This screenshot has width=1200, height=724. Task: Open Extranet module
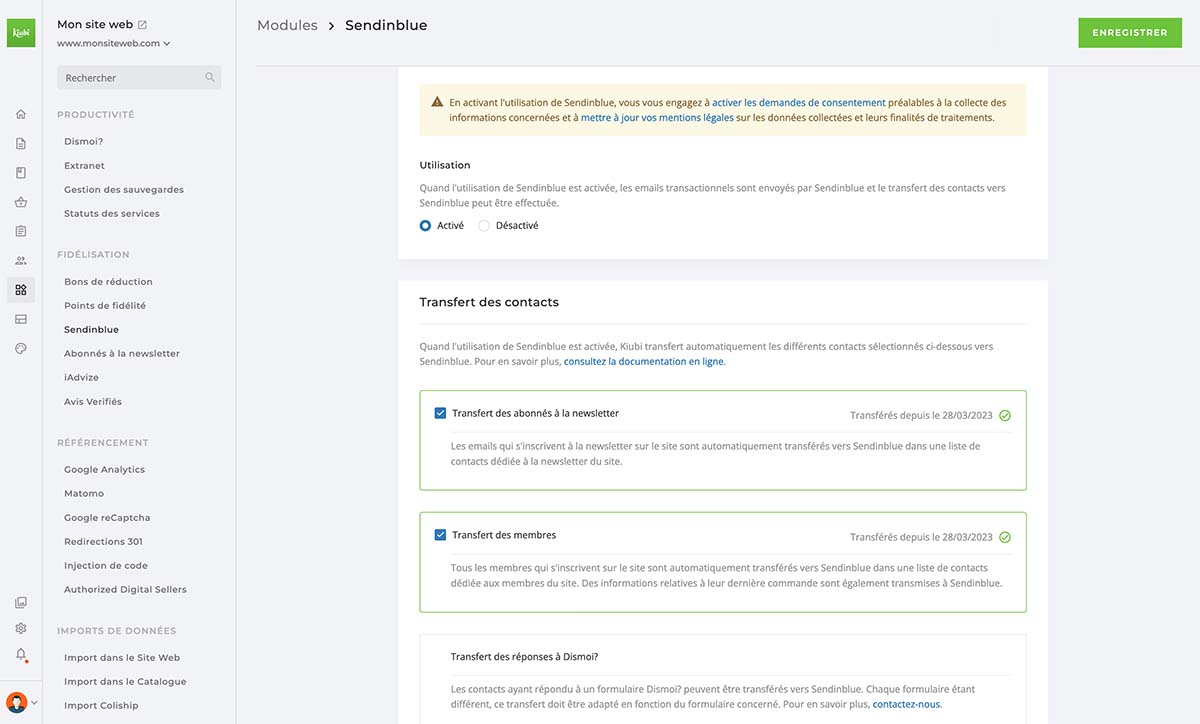pos(84,166)
